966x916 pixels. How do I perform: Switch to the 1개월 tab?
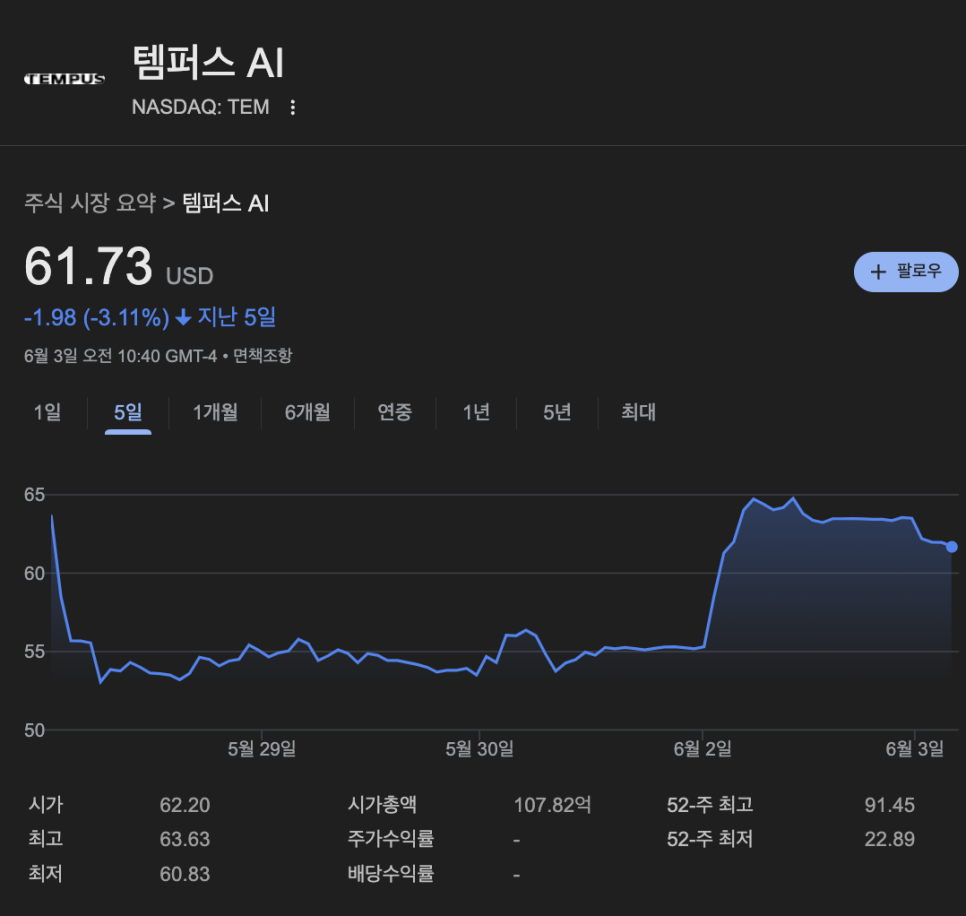pos(216,412)
